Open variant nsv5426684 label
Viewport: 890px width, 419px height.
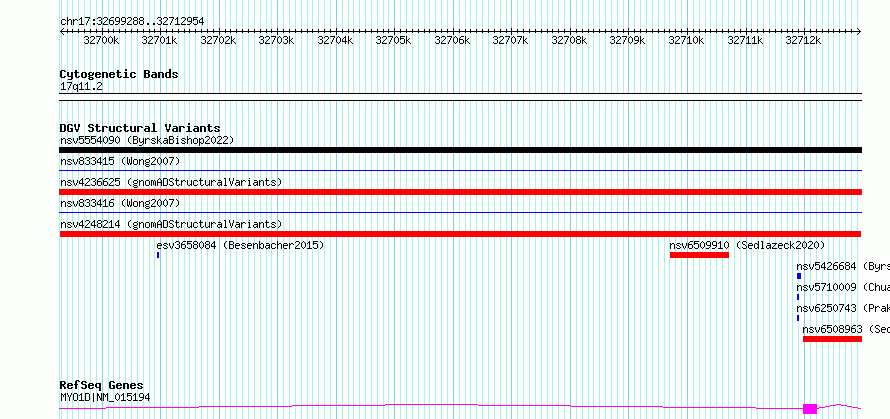click(843, 266)
